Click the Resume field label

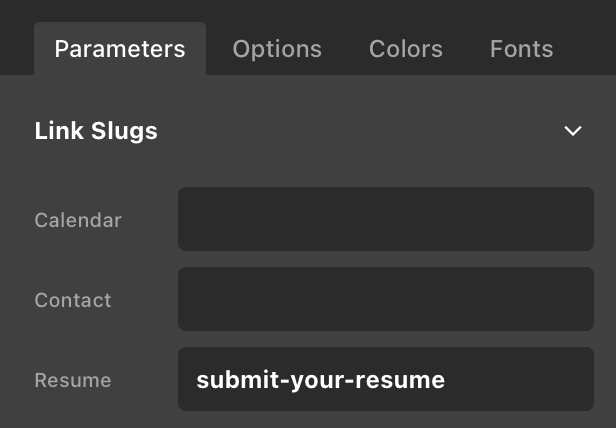point(73,380)
